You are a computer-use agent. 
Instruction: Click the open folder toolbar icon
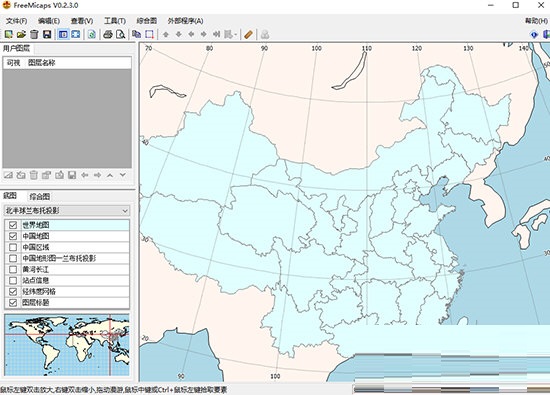[x=21, y=34]
